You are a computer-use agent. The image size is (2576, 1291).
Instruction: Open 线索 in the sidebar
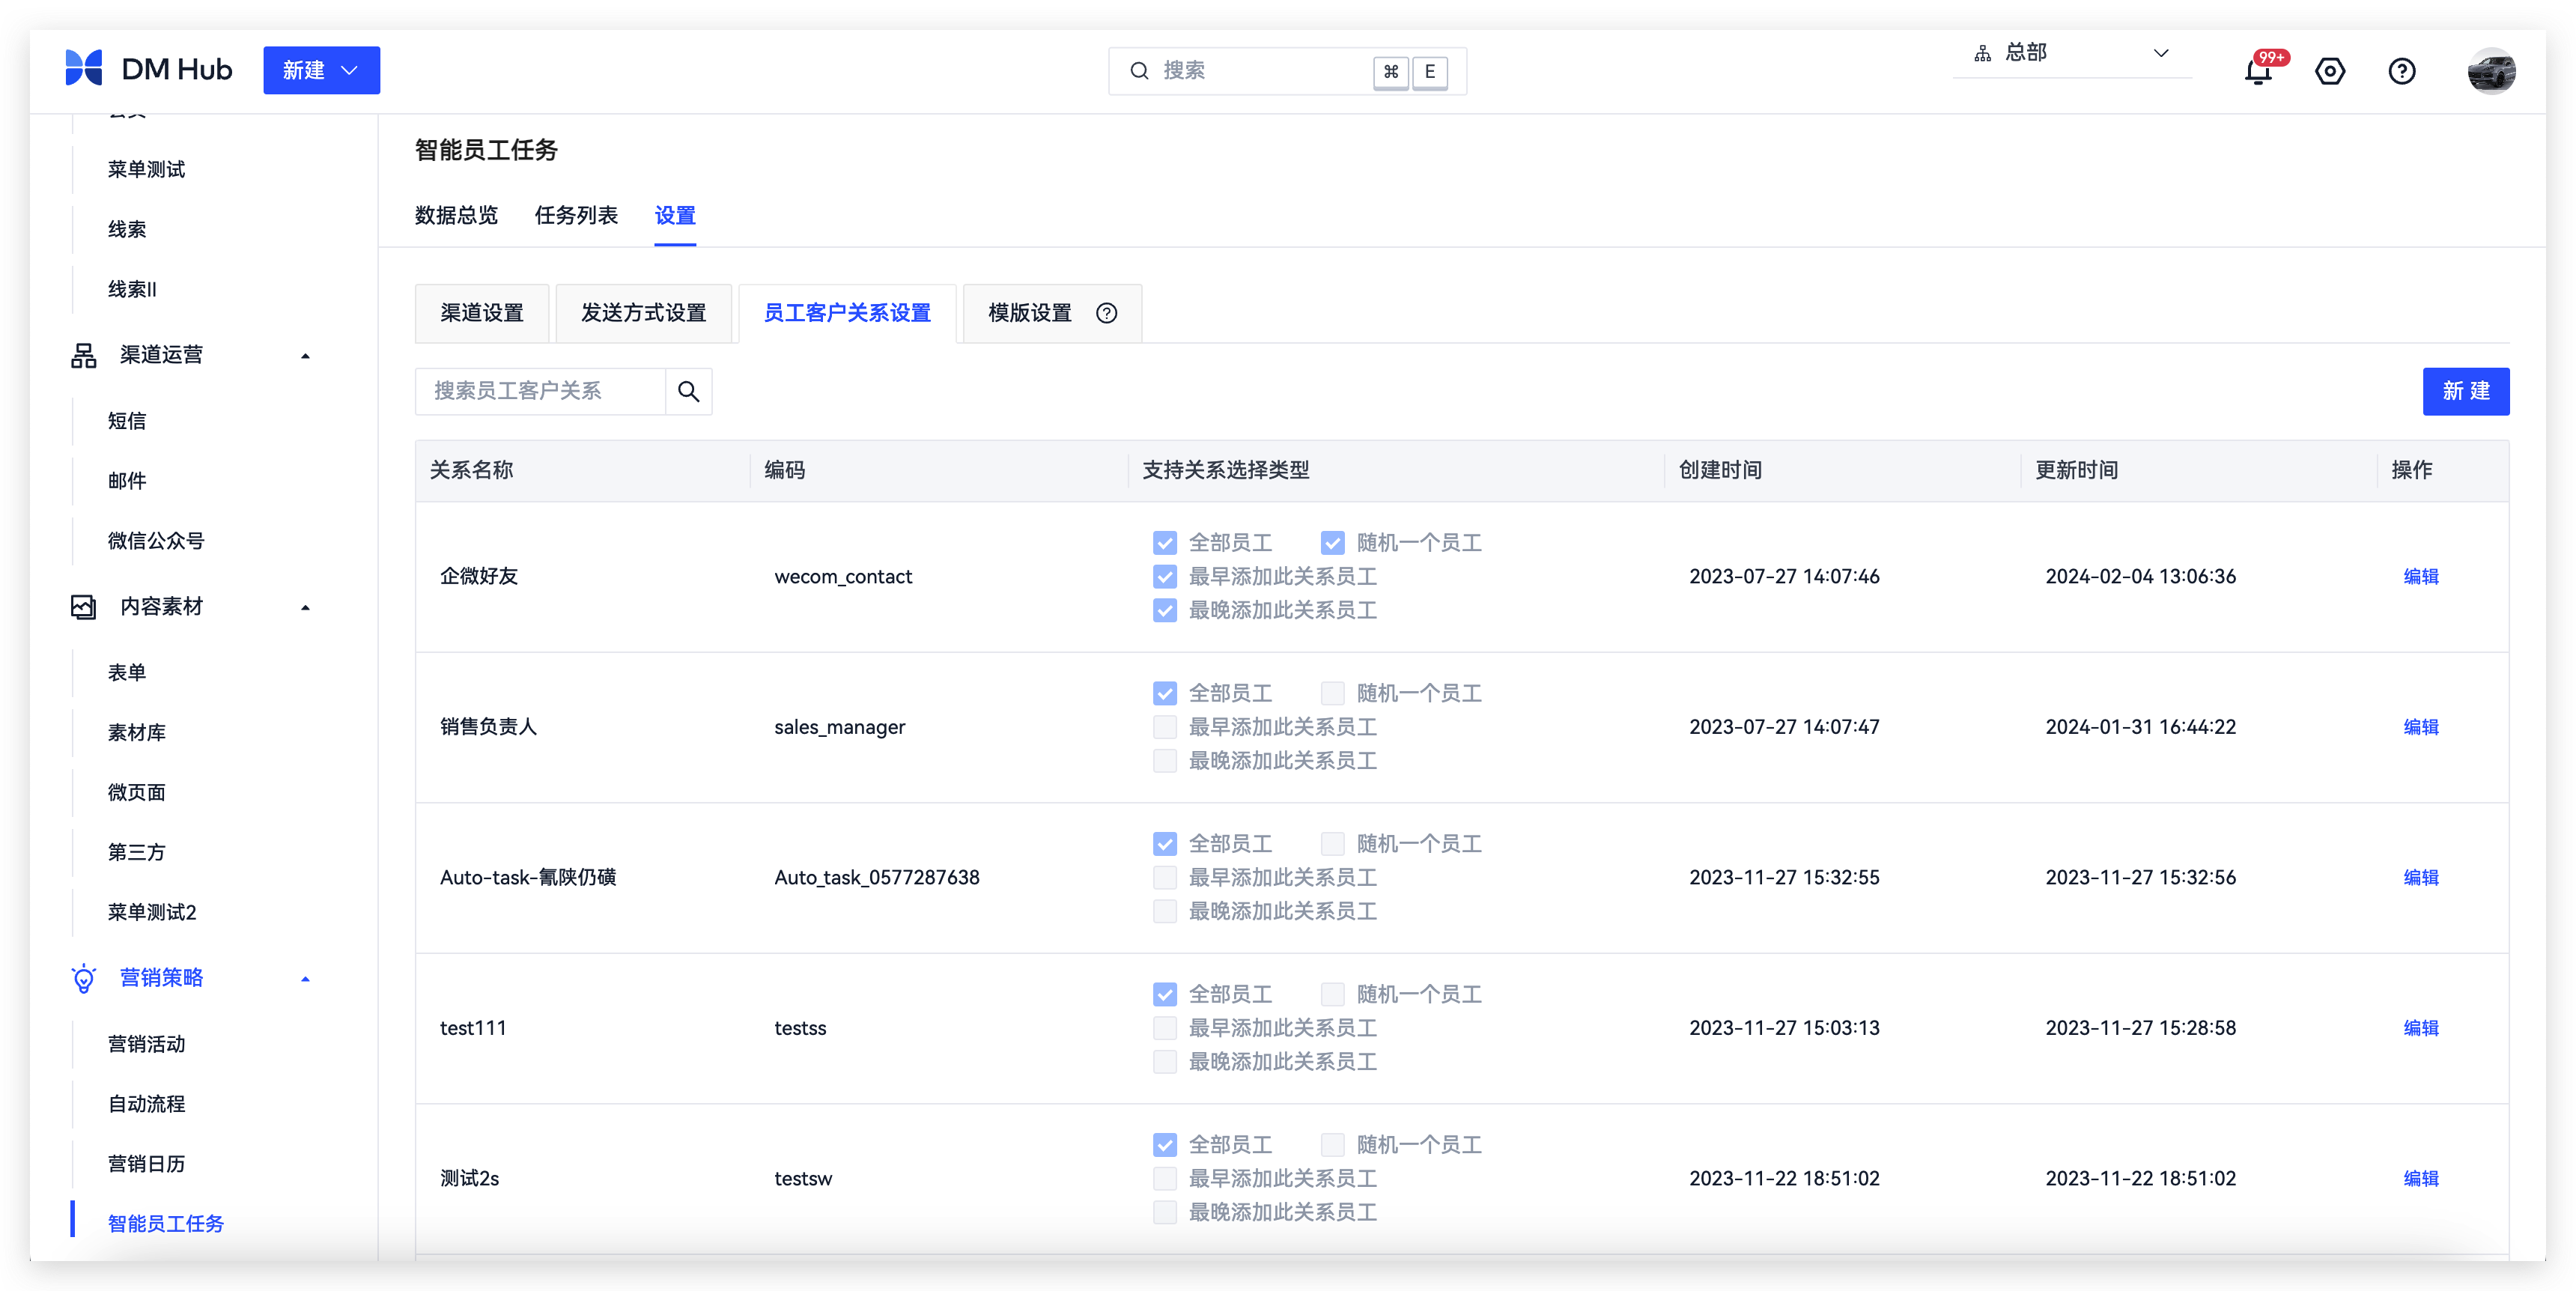[x=127, y=229]
